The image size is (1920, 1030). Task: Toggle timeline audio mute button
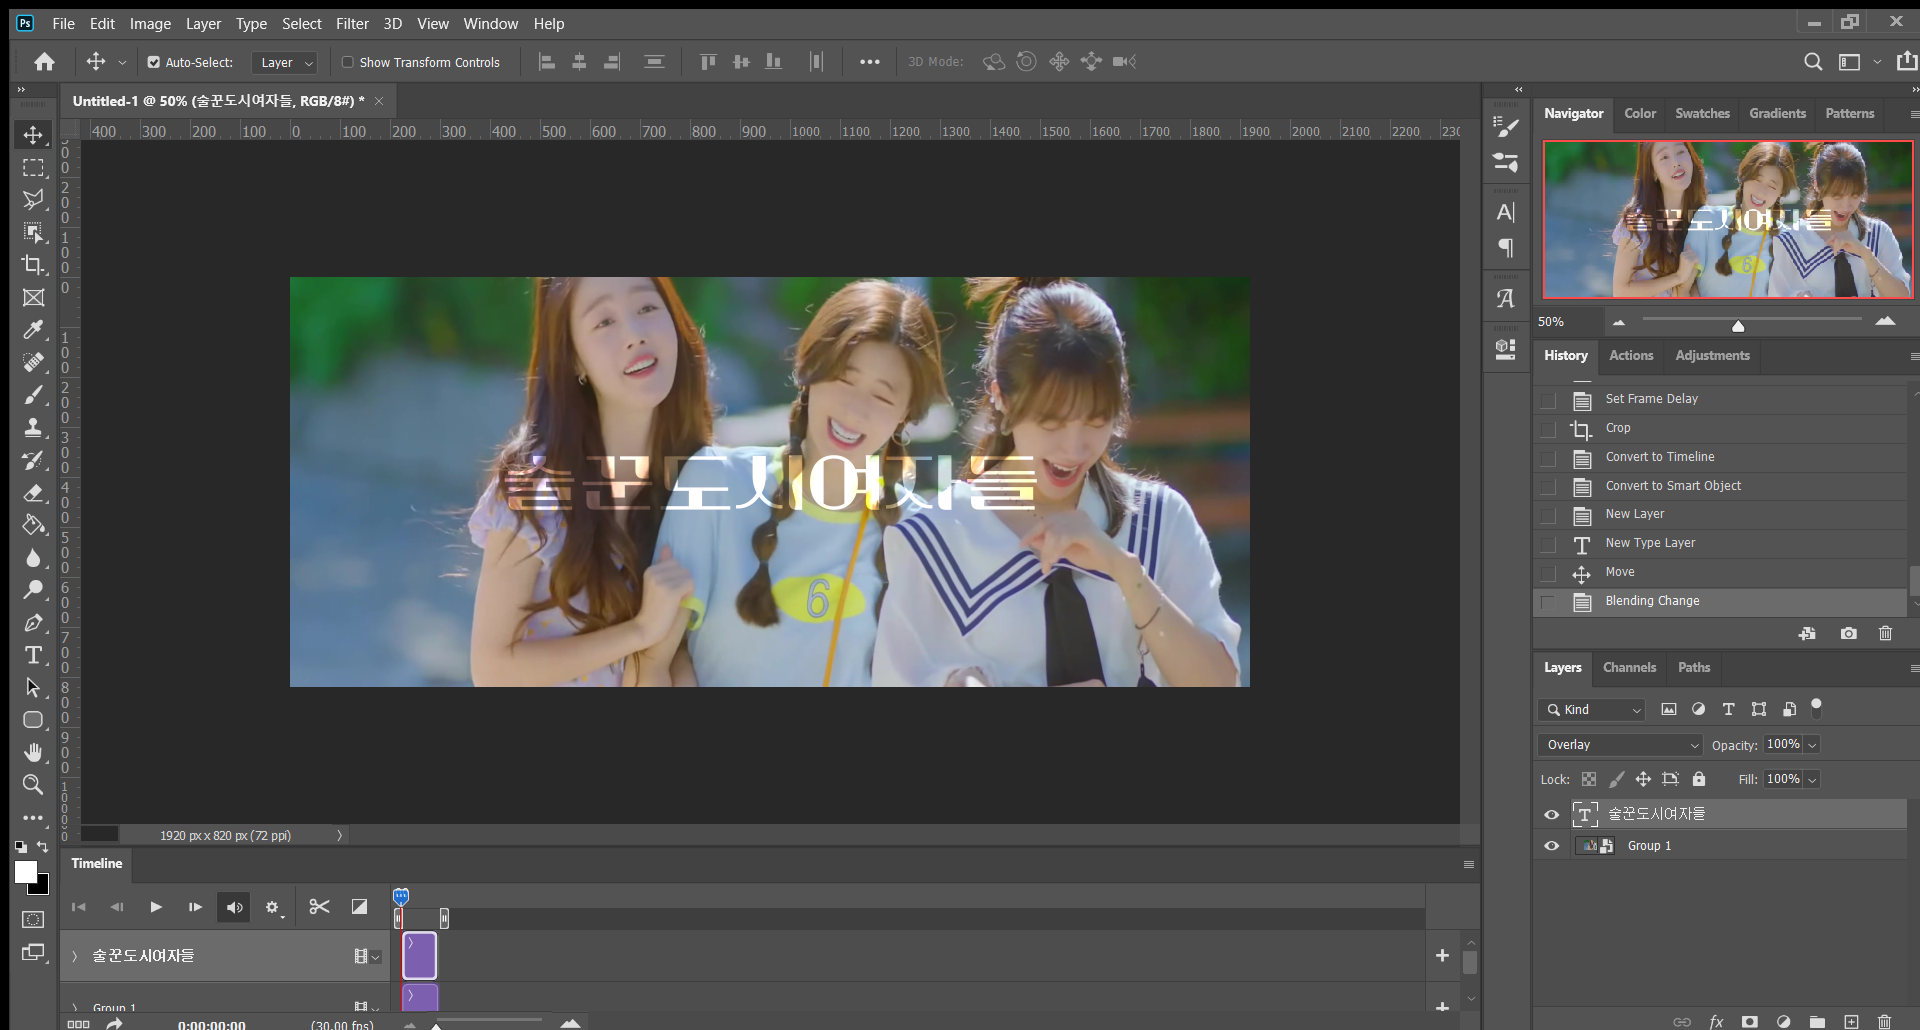tap(234, 907)
